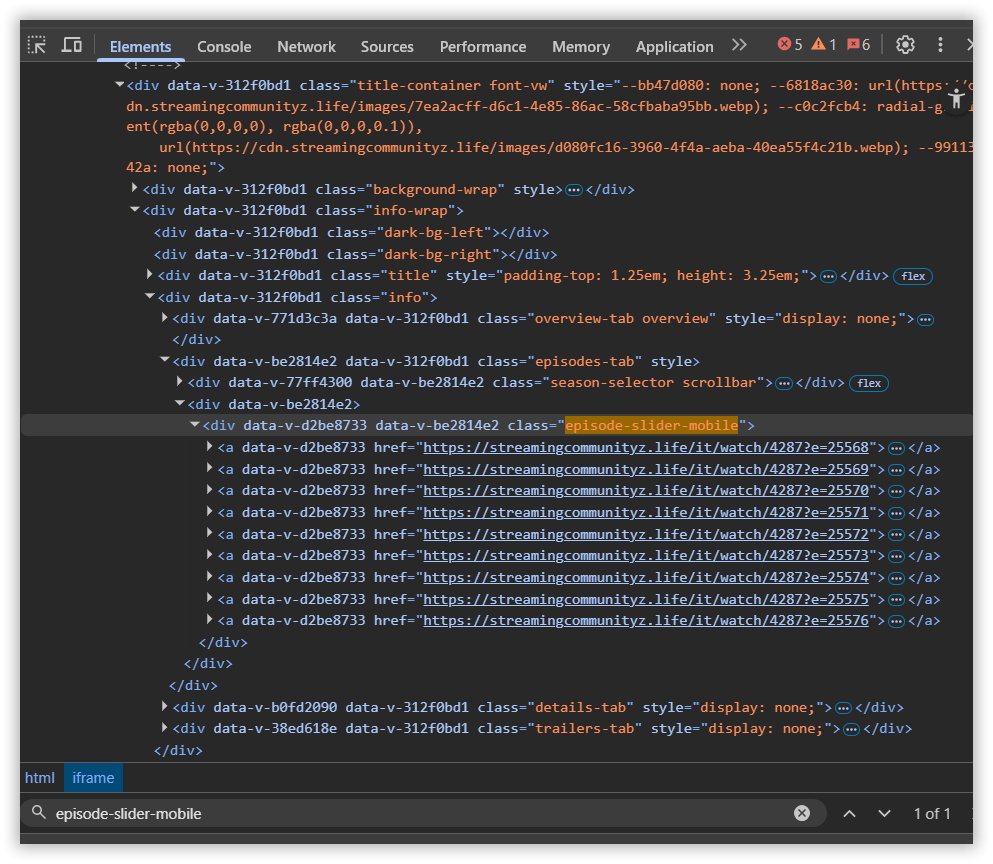This screenshot has width=993, height=864.
Task: Expand the background-wrap div node
Action: [x=135, y=188]
